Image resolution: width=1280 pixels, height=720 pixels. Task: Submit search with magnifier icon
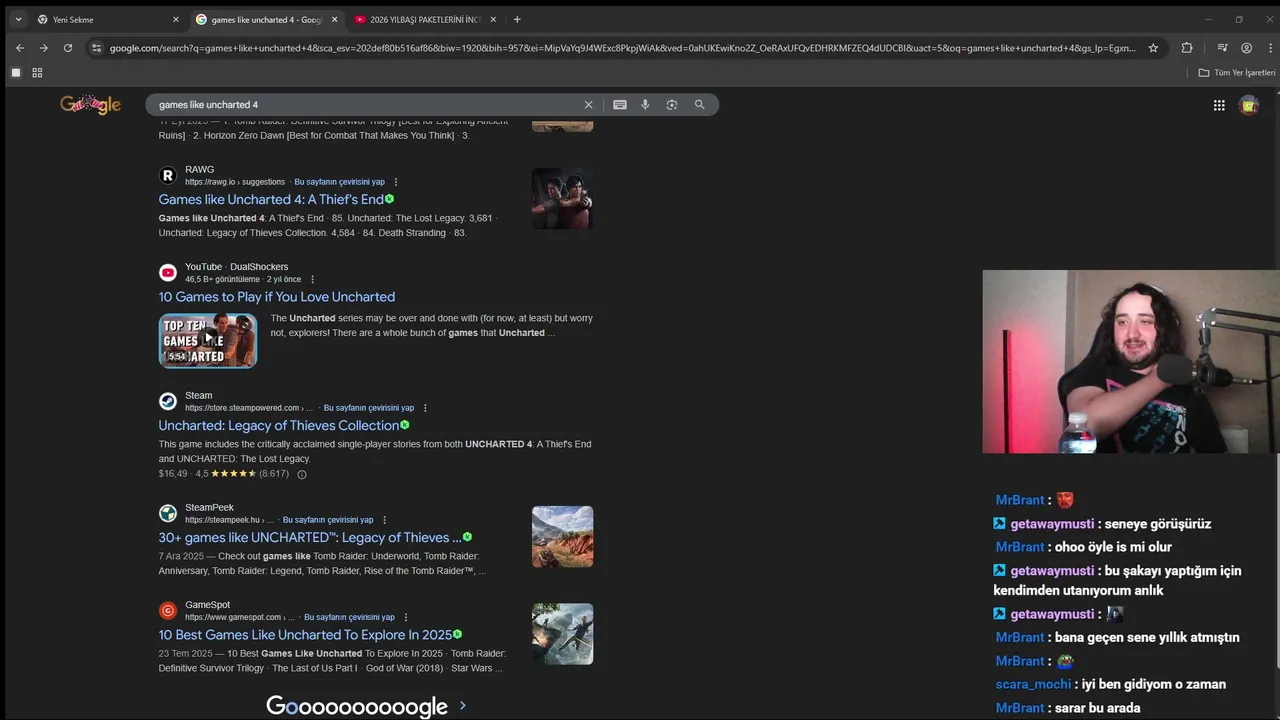tap(699, 104)
